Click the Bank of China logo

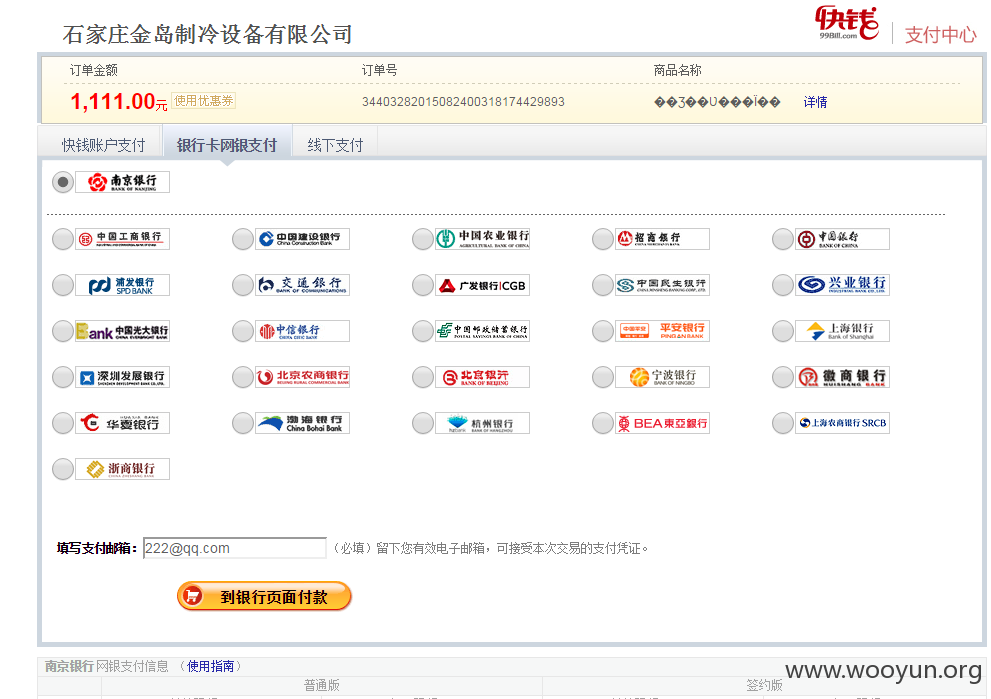pos(842,239)
